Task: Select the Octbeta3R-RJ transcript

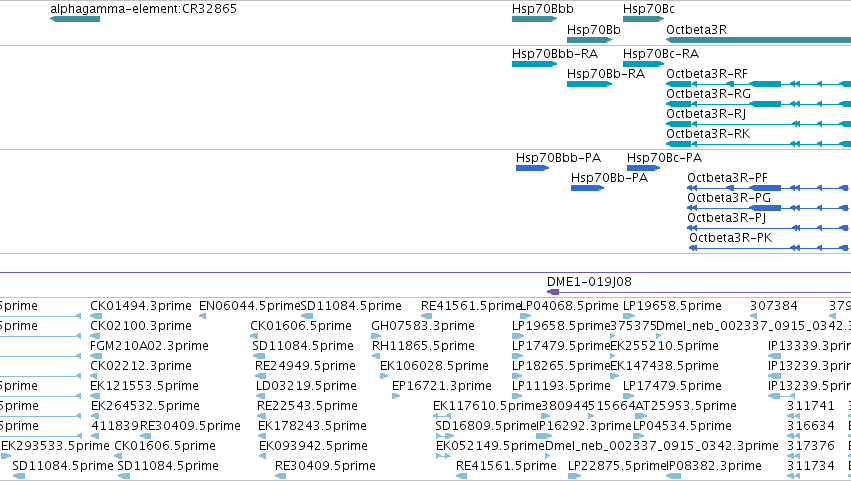Action: tap(758, 124)
